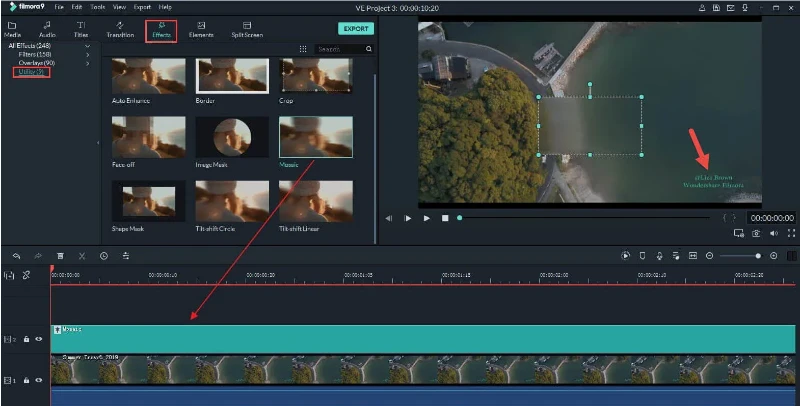Open the message envelope icon
Screen dimensions: 800x406
pyautogui.click(x=731, y=8)
